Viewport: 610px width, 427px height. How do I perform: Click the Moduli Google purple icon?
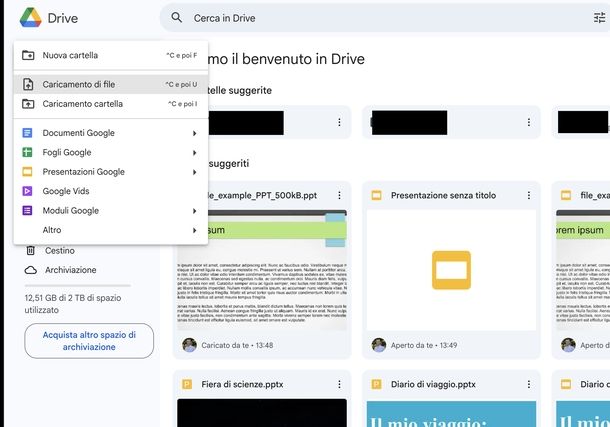coord(27,210)
